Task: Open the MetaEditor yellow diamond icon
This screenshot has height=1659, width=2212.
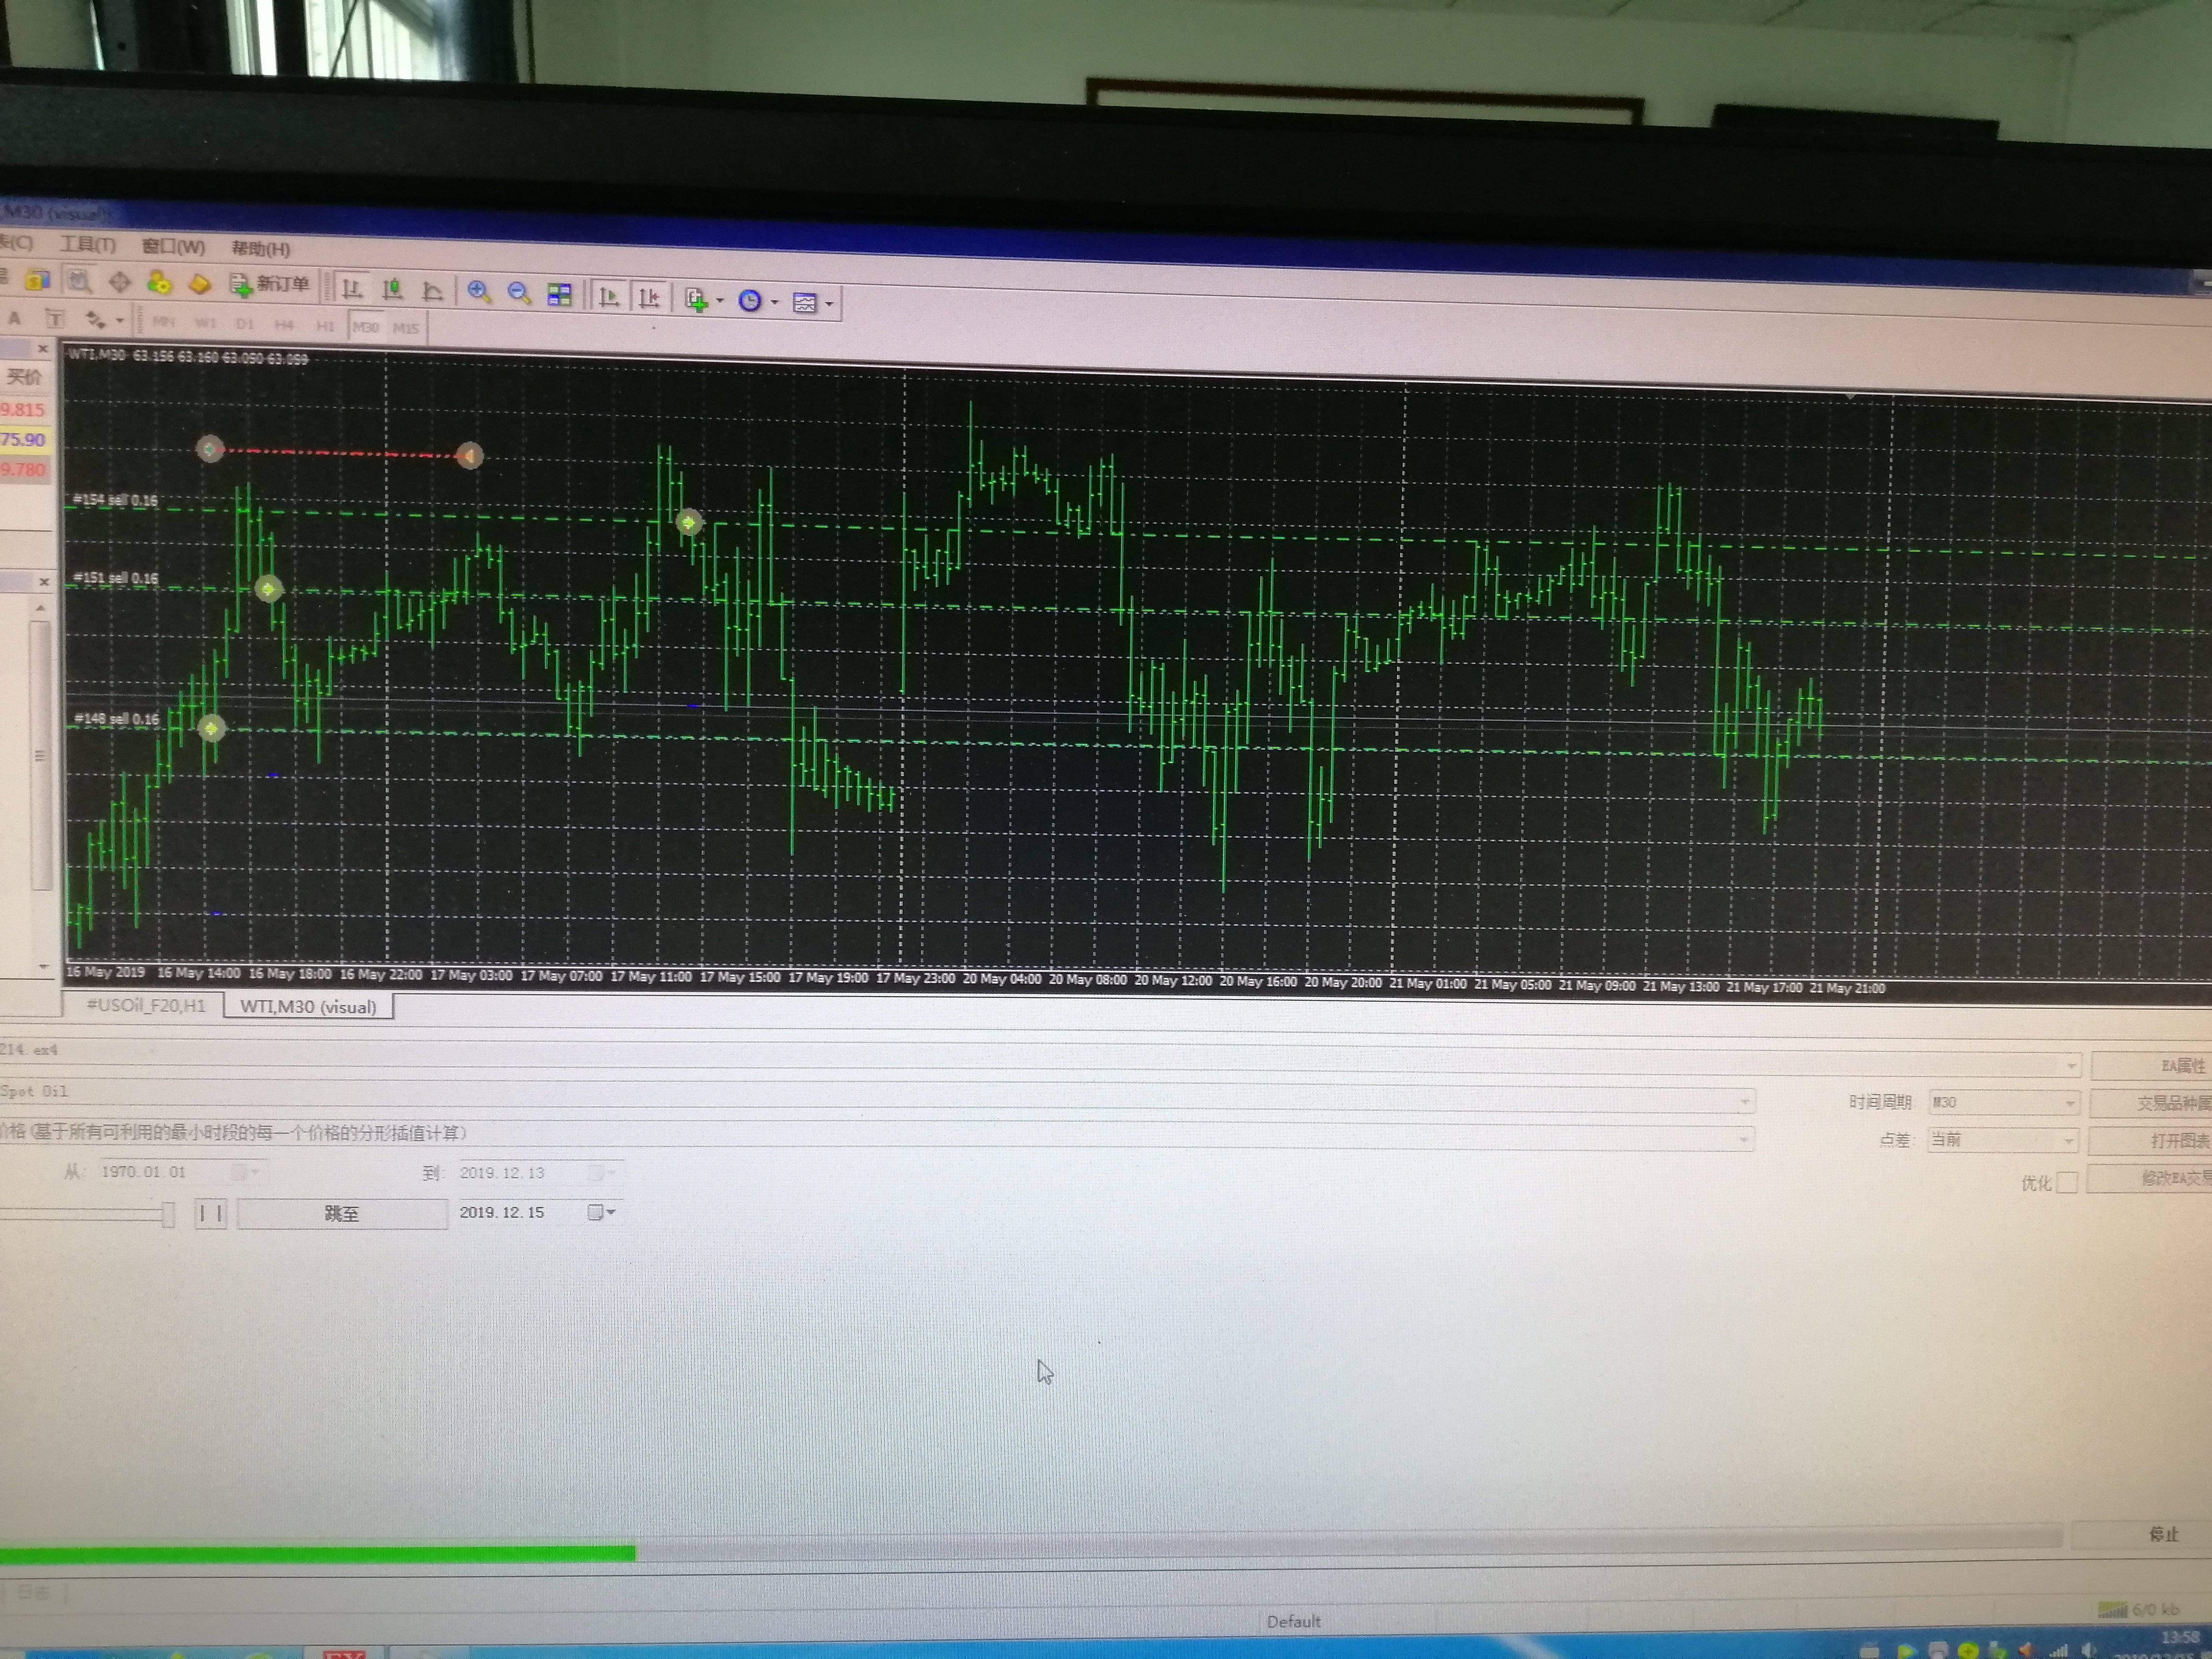Action: (x=199, y=284)
